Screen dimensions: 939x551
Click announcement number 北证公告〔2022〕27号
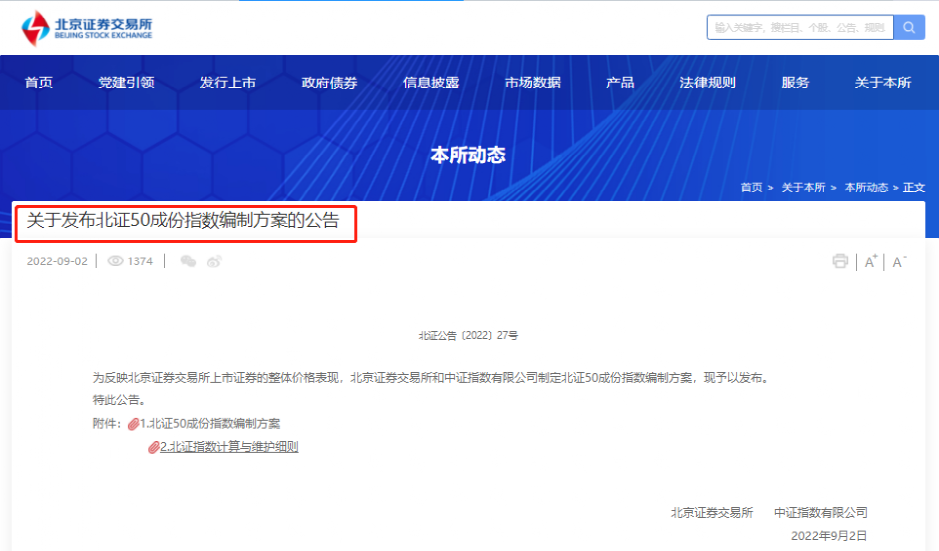(468, 335)
